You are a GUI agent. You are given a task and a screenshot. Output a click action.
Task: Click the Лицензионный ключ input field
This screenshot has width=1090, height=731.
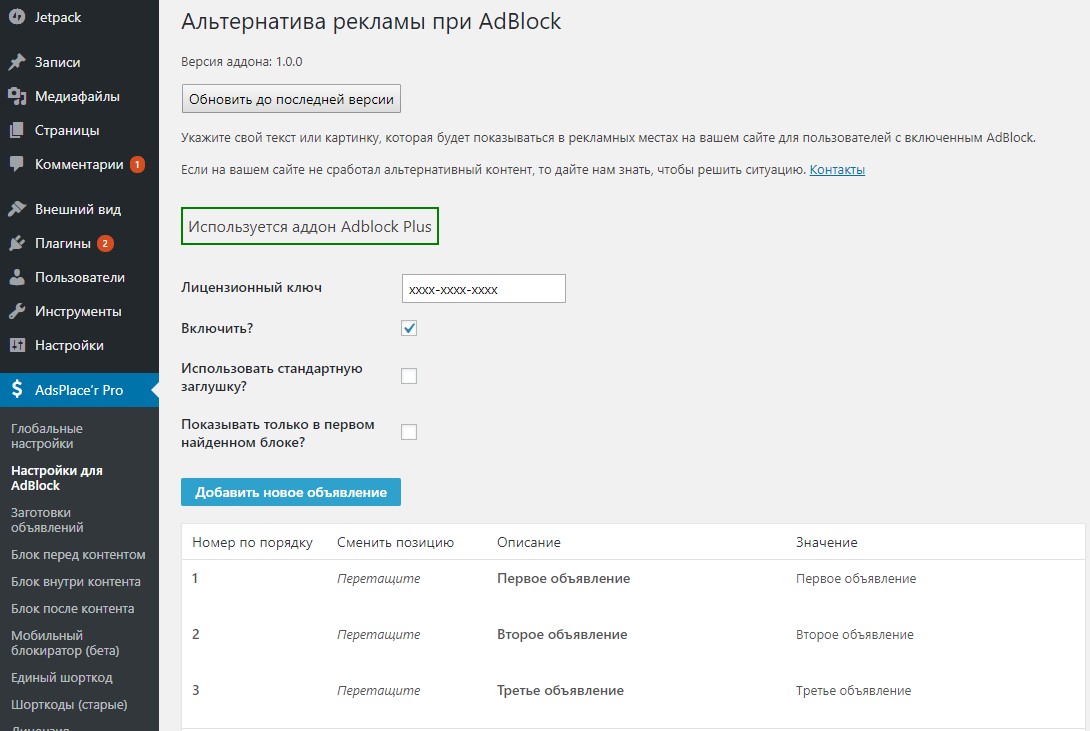(483, 288)
